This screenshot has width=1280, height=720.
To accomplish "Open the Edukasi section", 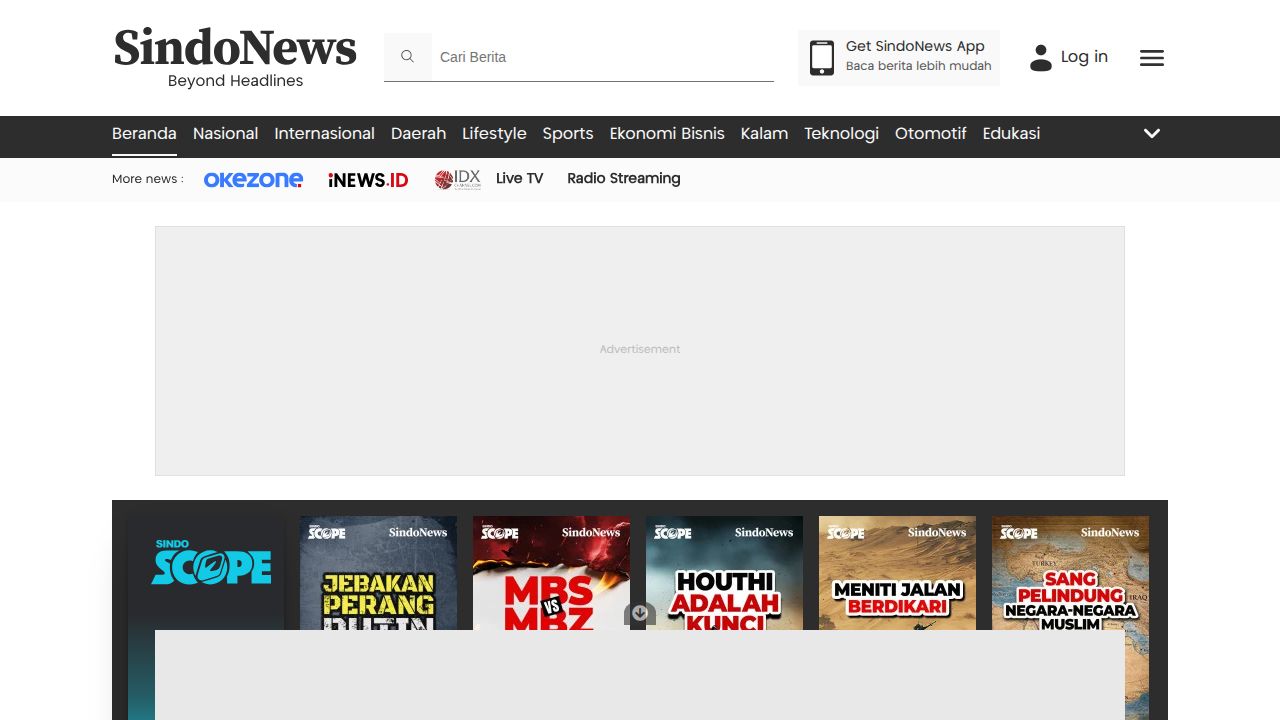I will click(1011, 134).
